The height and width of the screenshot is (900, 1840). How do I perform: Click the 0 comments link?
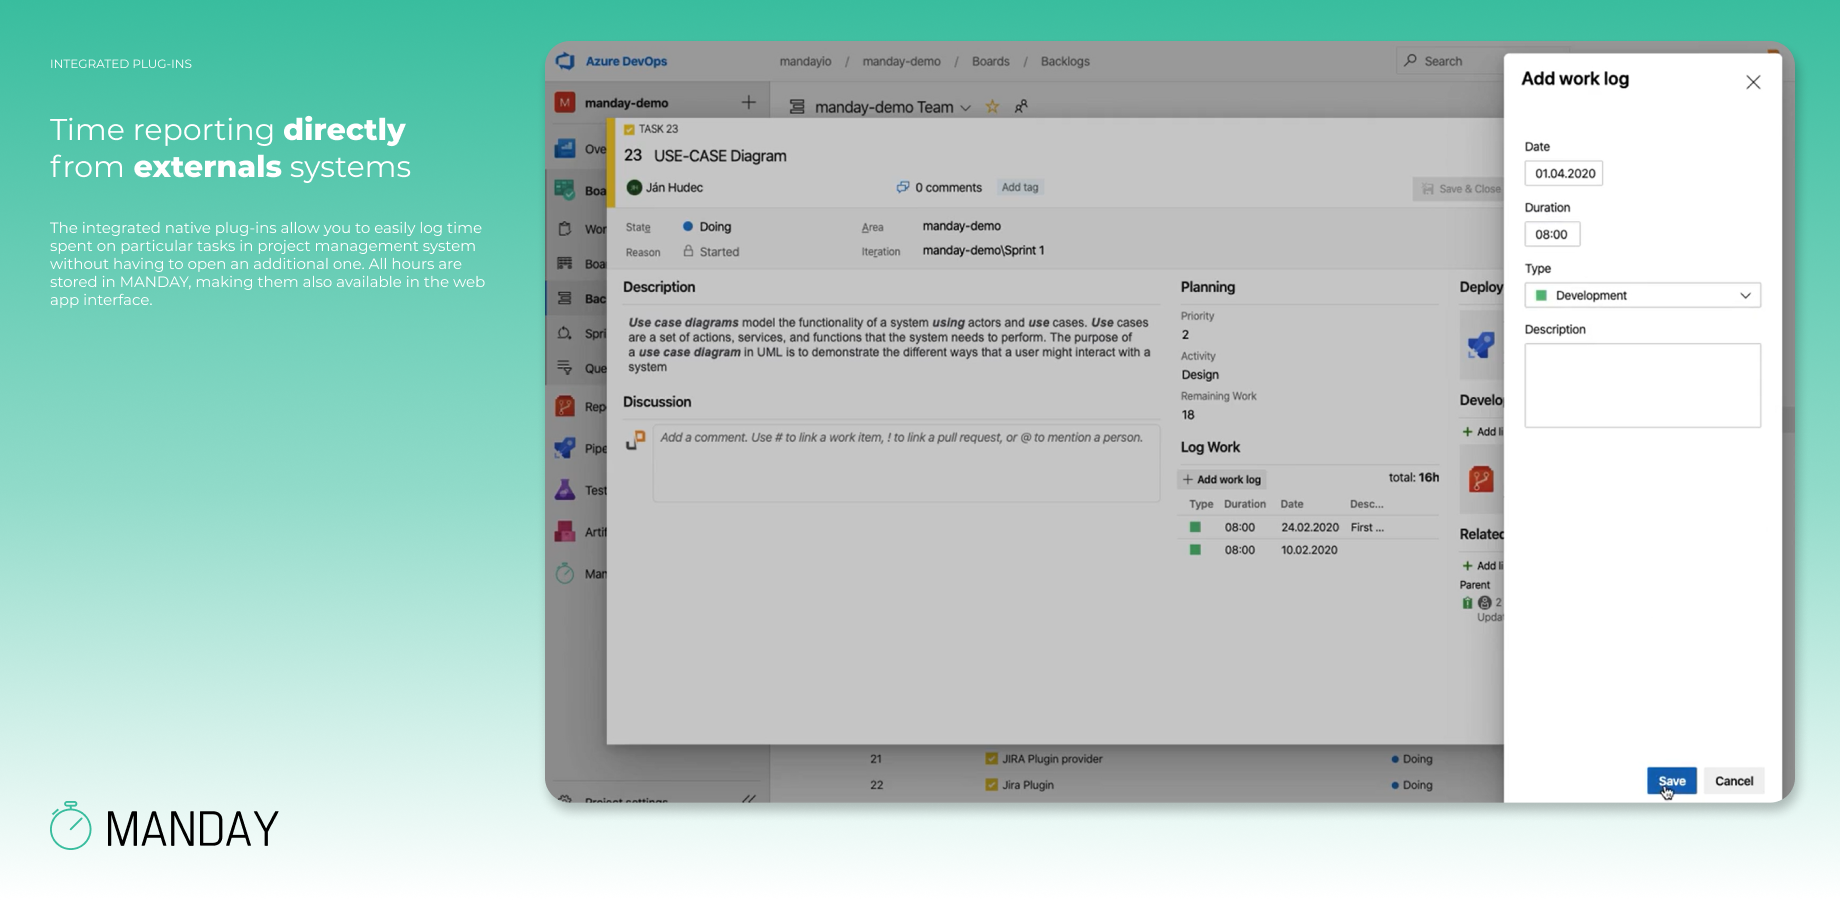[948, 187]
